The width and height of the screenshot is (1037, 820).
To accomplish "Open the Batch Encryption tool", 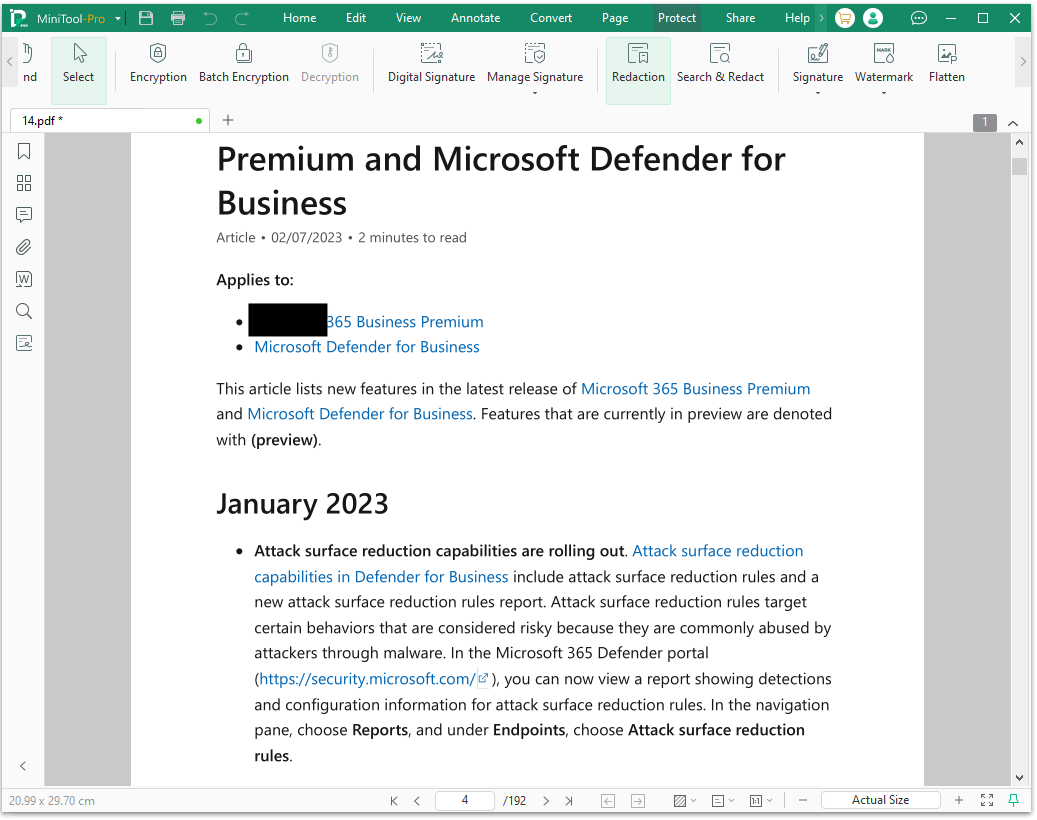I will [x=244, y=64].
